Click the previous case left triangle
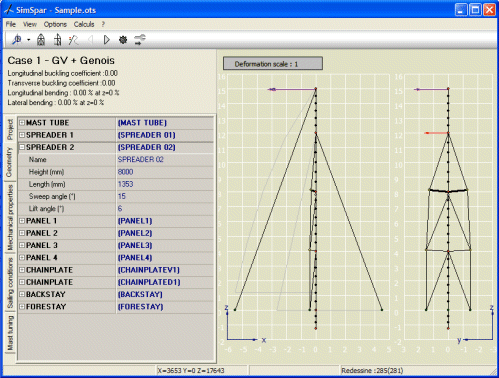This screenshot has width=499, height=378. 90,40
